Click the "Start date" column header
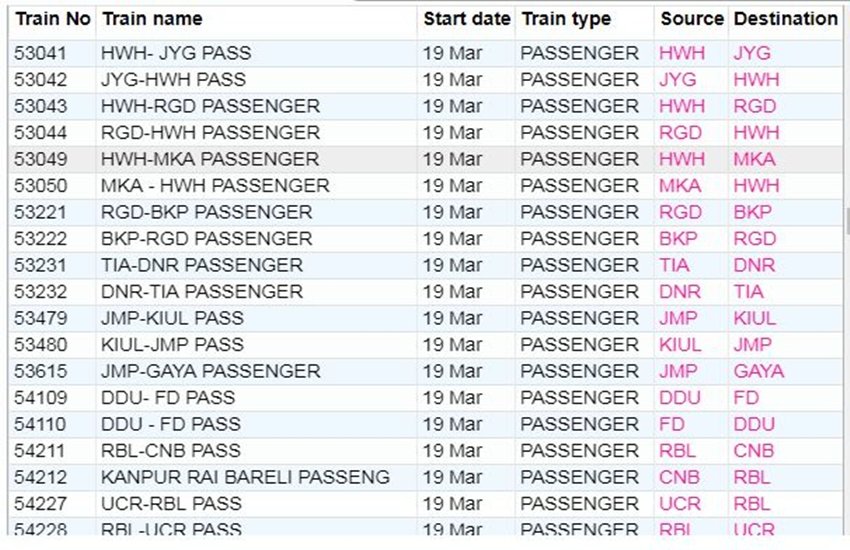 (466, 19)
